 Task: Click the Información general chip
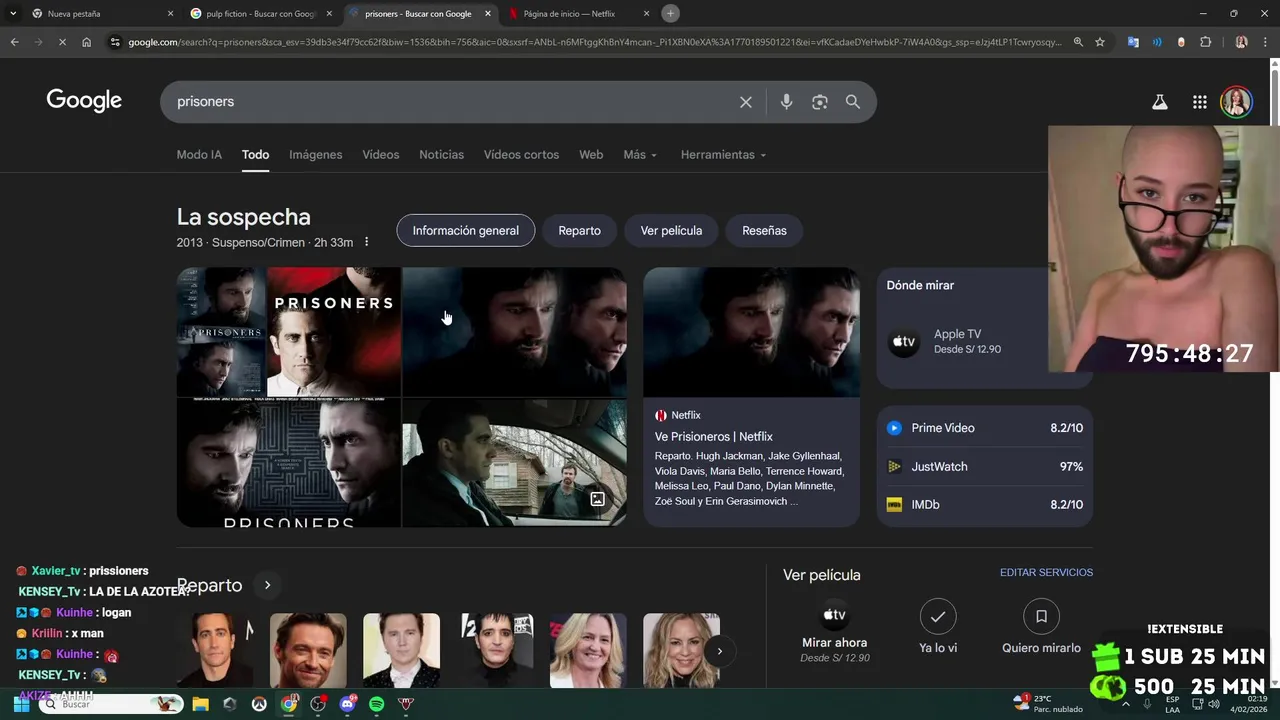click(465, 231)
